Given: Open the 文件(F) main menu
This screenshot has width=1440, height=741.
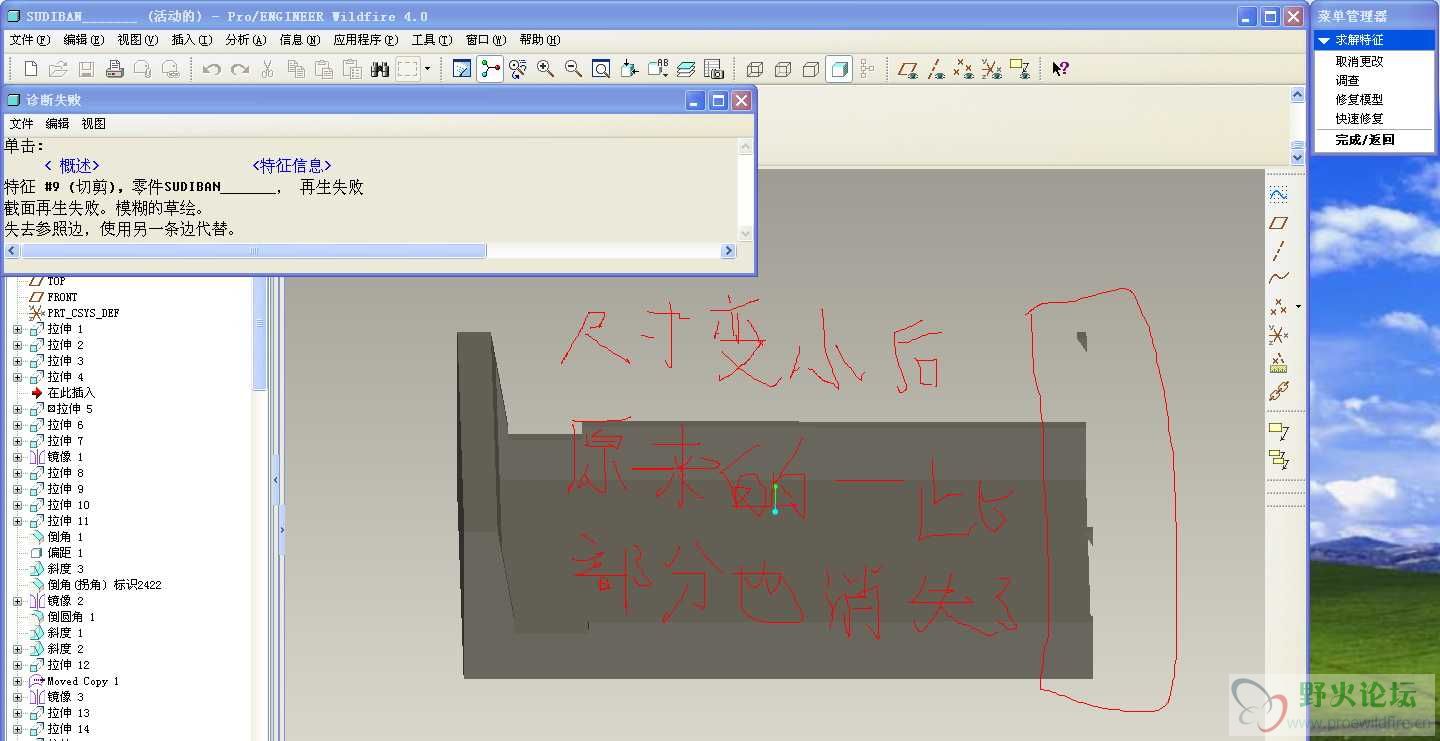Looking at the screenshot, I should (29, 40).
